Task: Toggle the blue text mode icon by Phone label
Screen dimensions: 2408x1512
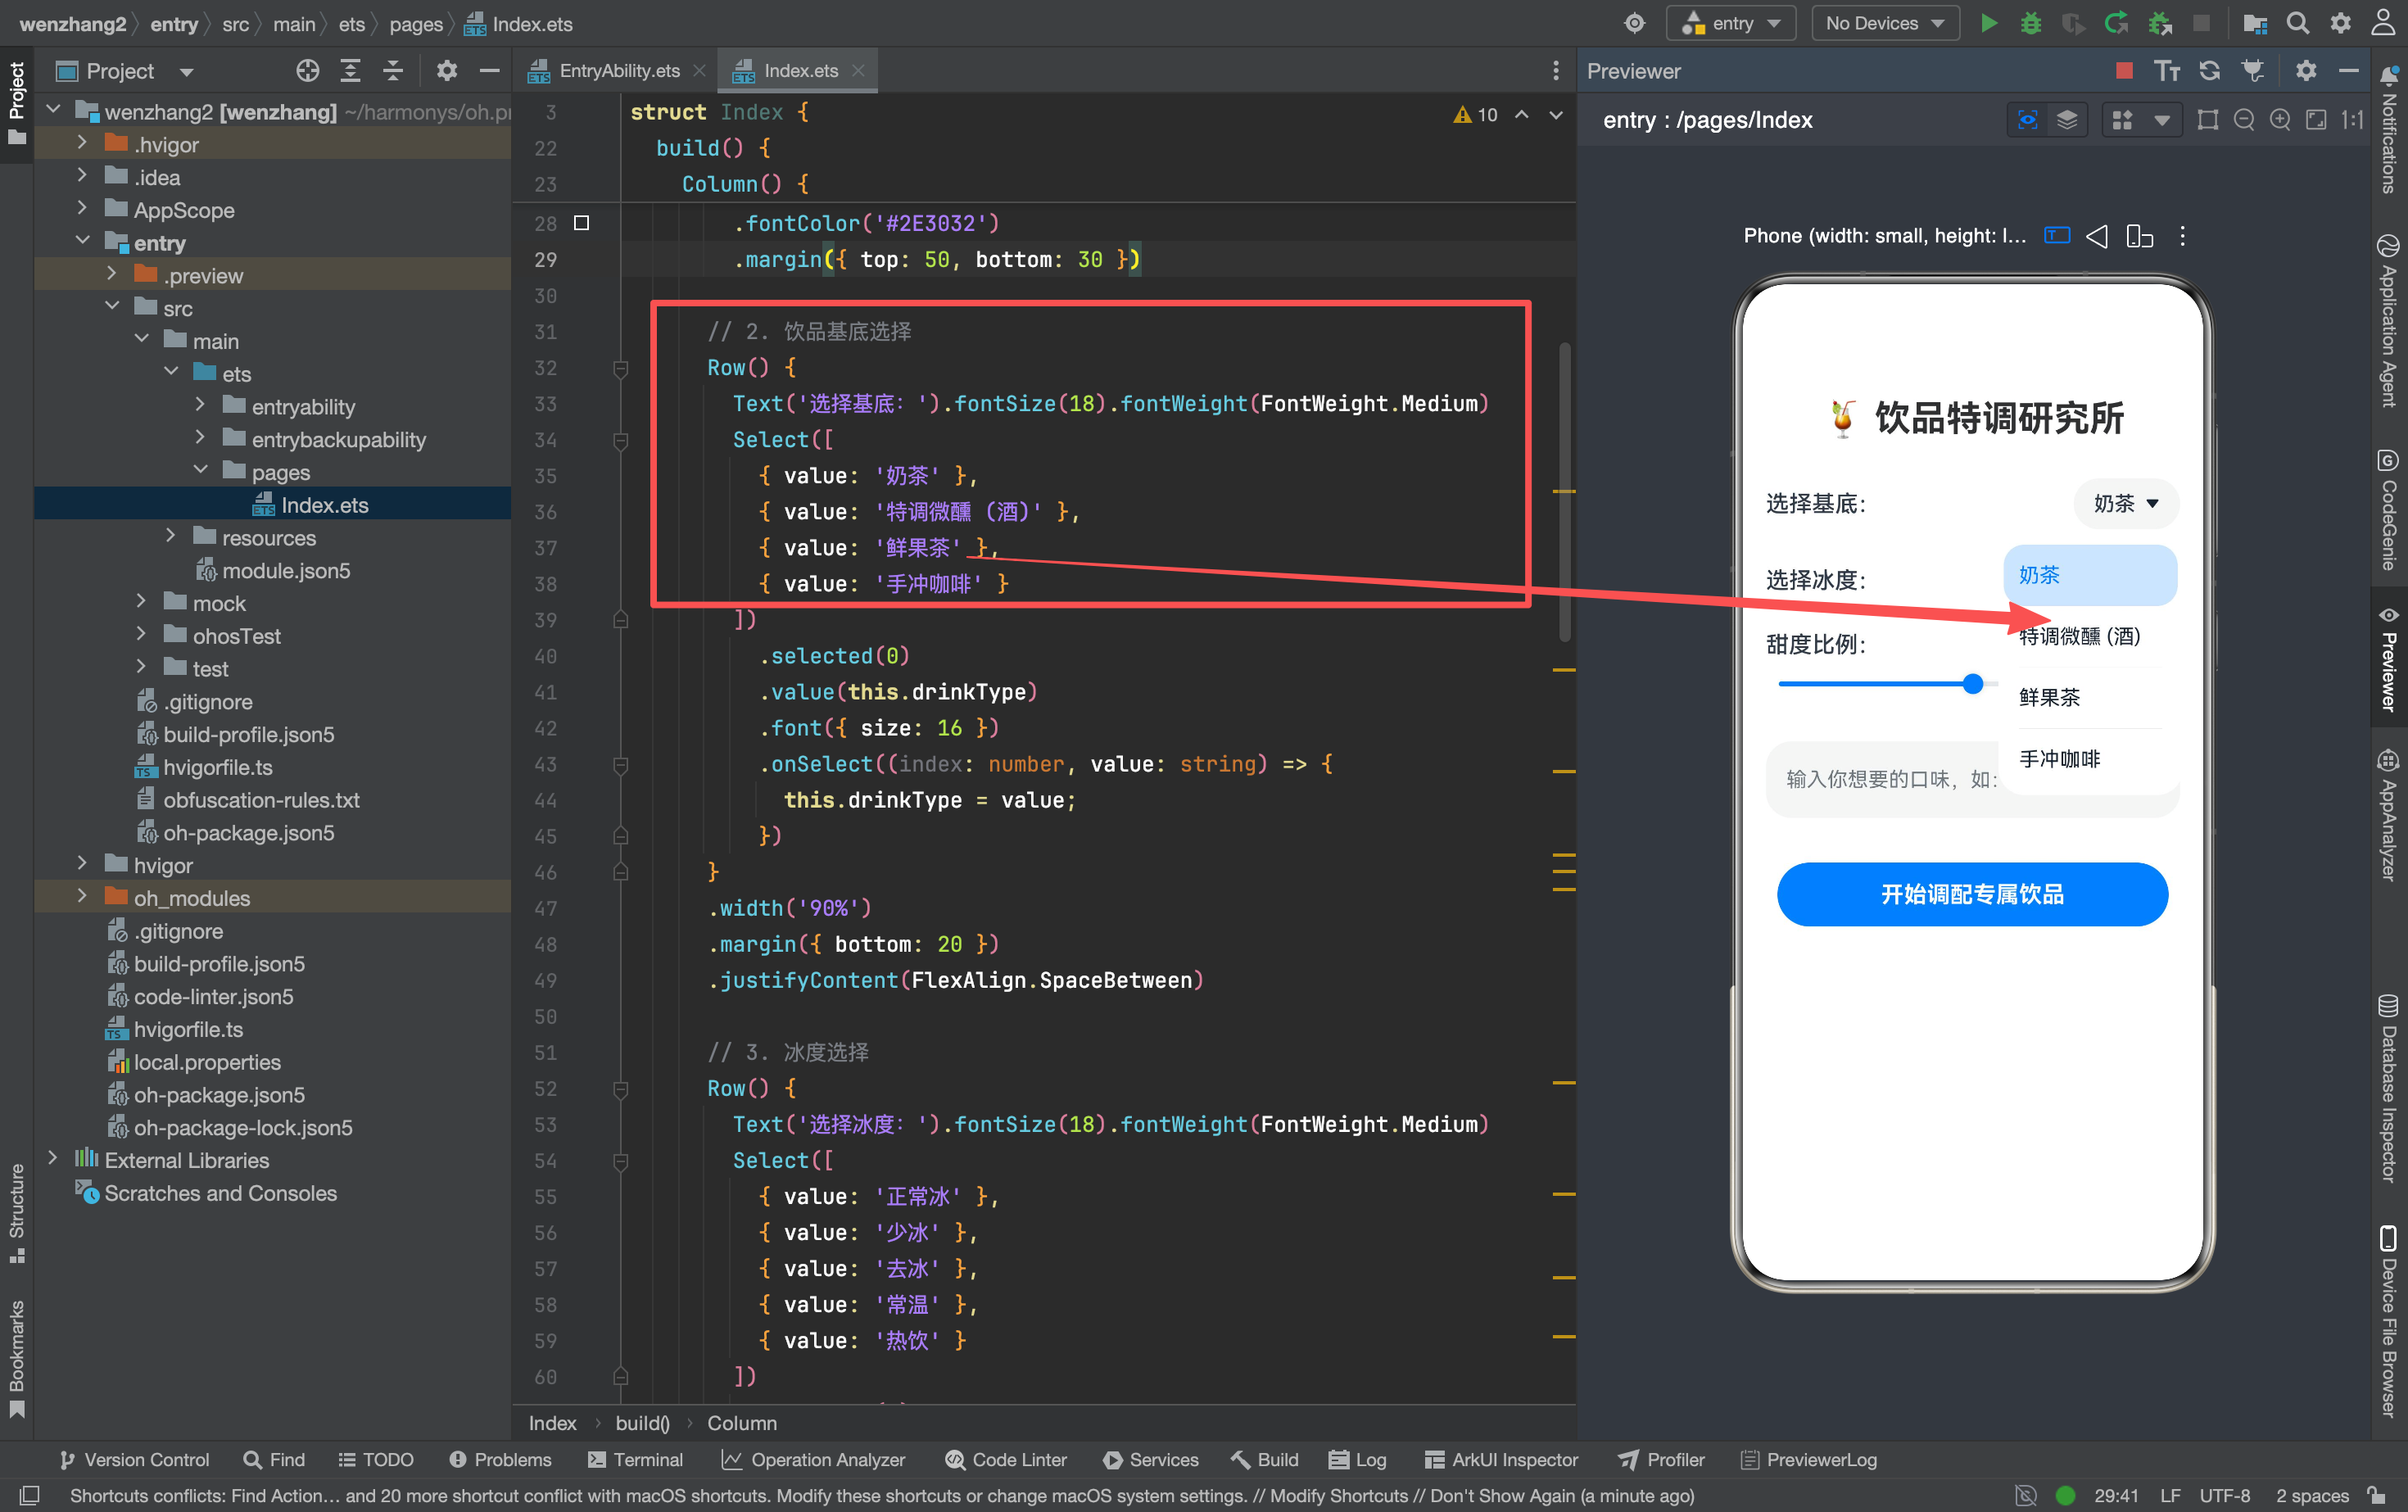Action: click(x=2056, y=236)
